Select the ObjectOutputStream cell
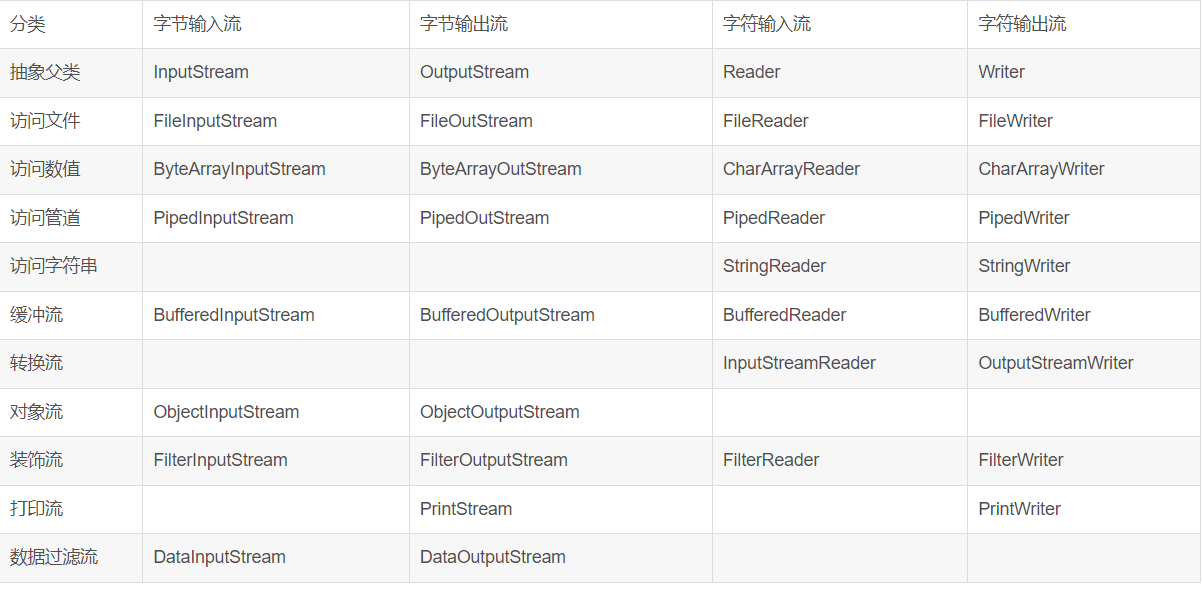This screenshot has width=1202, height=602. point(560,412)
